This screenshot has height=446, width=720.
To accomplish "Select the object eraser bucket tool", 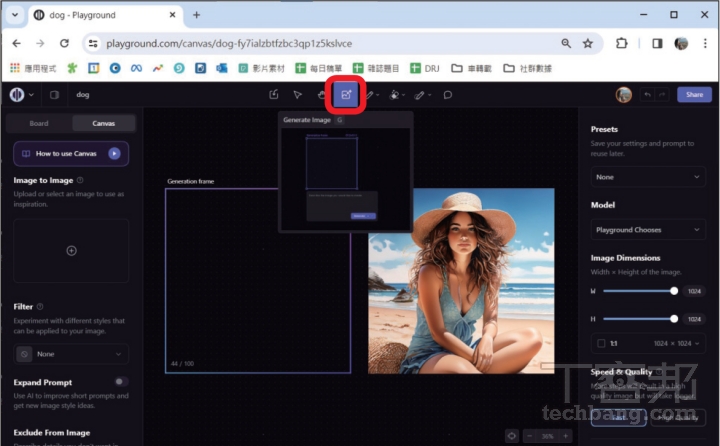I will coord(394,95).
